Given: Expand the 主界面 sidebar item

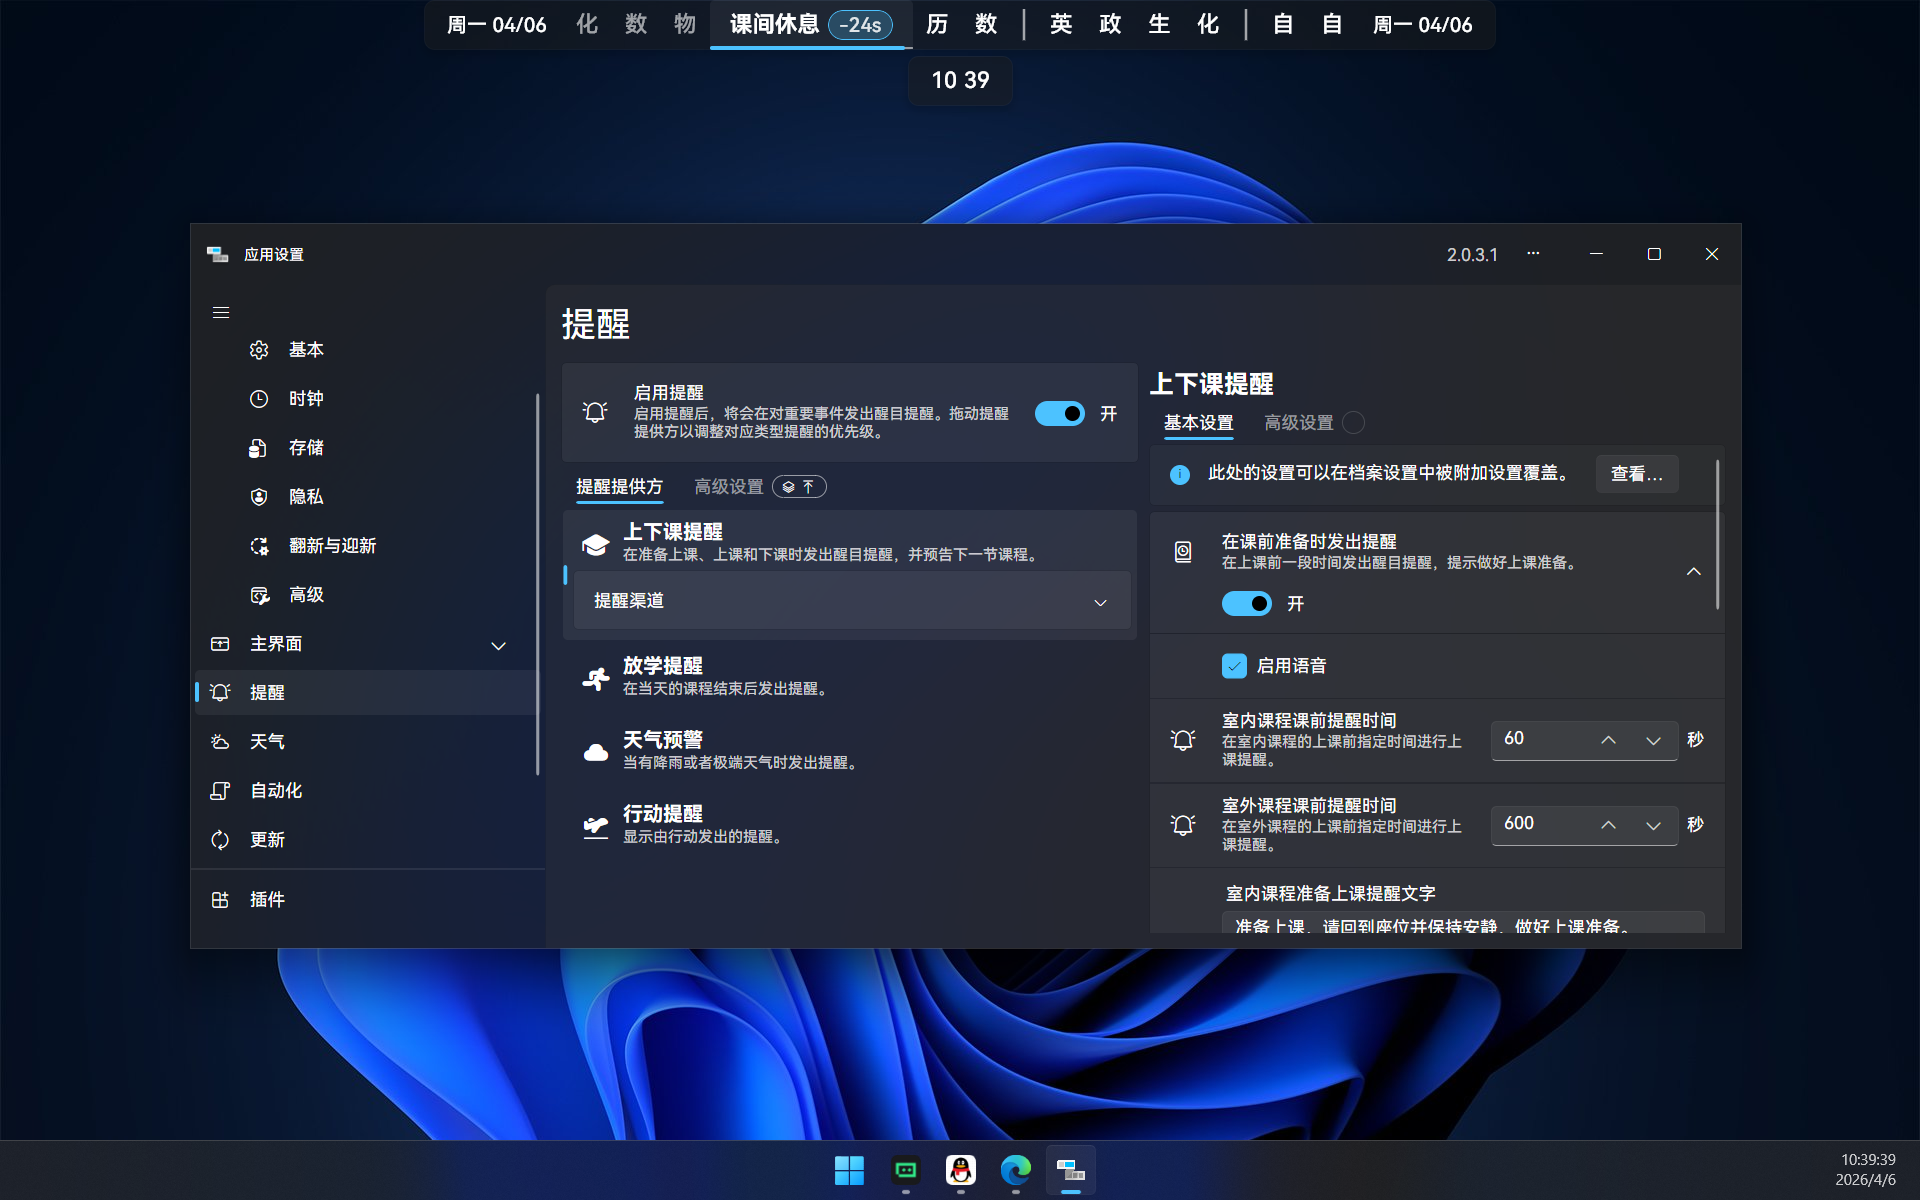Looking at the screenshot, I should [498, 645].
